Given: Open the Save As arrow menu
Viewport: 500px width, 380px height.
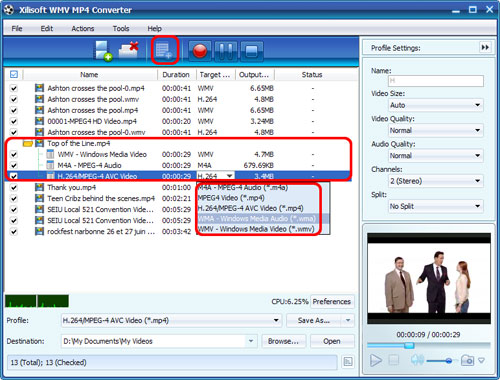Looking at the screenshot, I should coord(348,320).
